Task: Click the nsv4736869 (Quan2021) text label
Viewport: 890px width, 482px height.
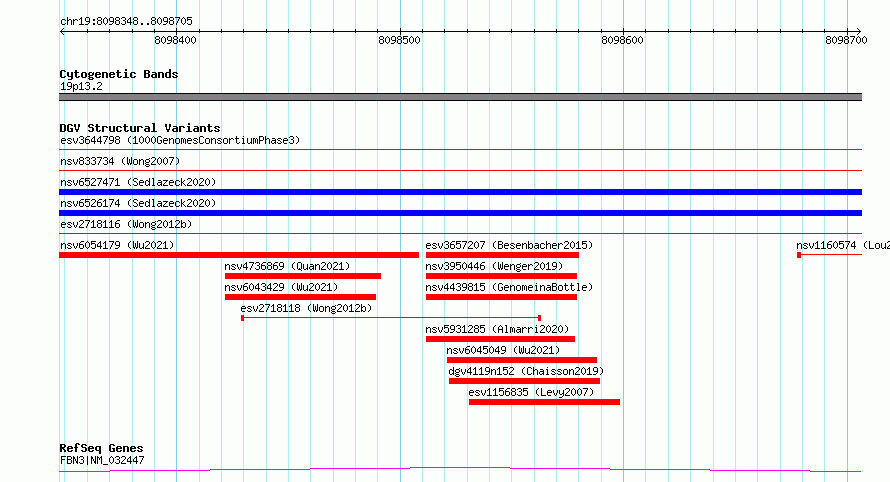Action: click(x=287, y=266)
